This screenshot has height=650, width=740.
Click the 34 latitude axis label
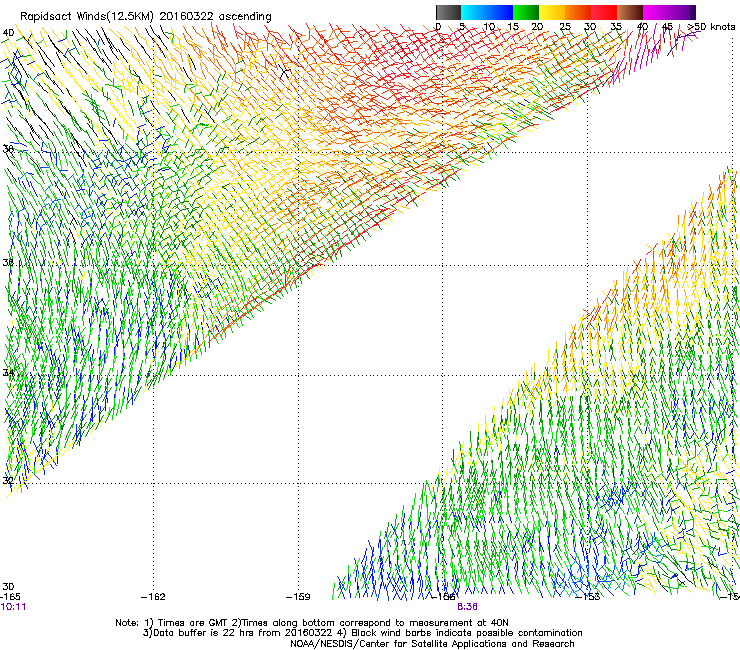pyautogui.click(x=8, y=373)
